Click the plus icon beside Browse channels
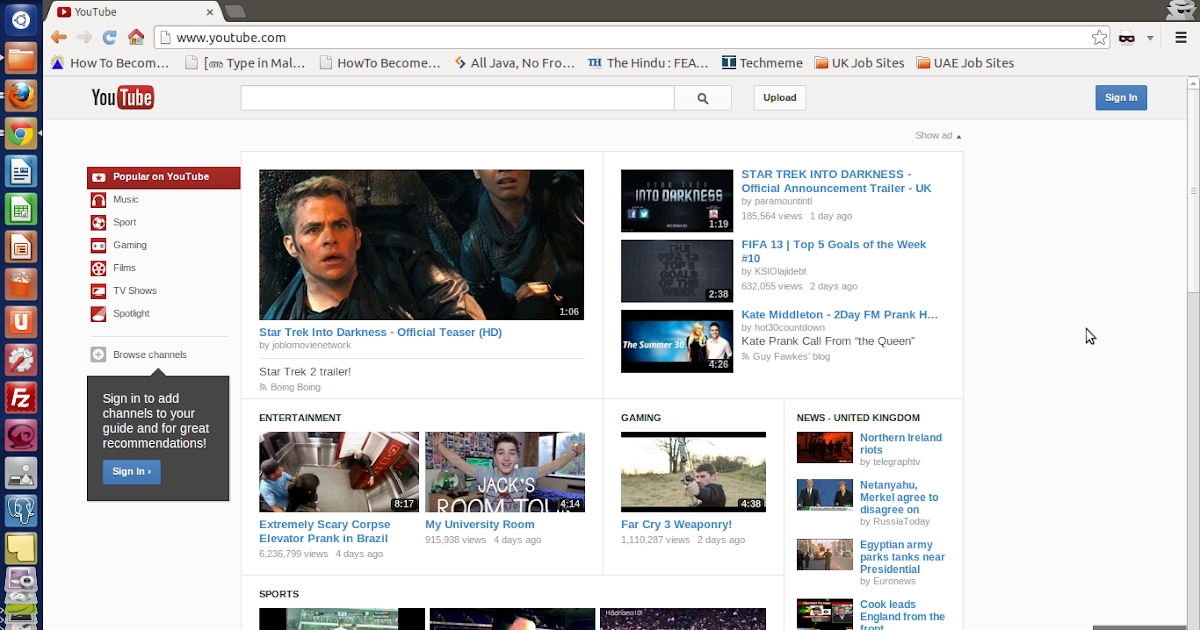Image resolution: width=1200 pixels, height=630 pixels. [98, 355]
